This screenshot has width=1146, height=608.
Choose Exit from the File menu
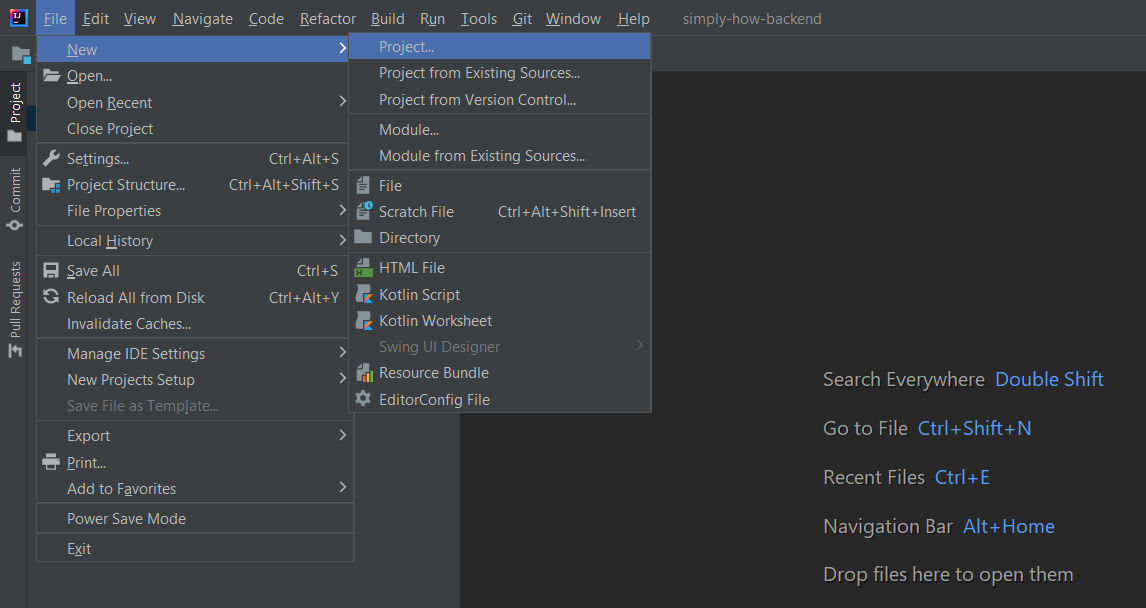tap(195, 549)
